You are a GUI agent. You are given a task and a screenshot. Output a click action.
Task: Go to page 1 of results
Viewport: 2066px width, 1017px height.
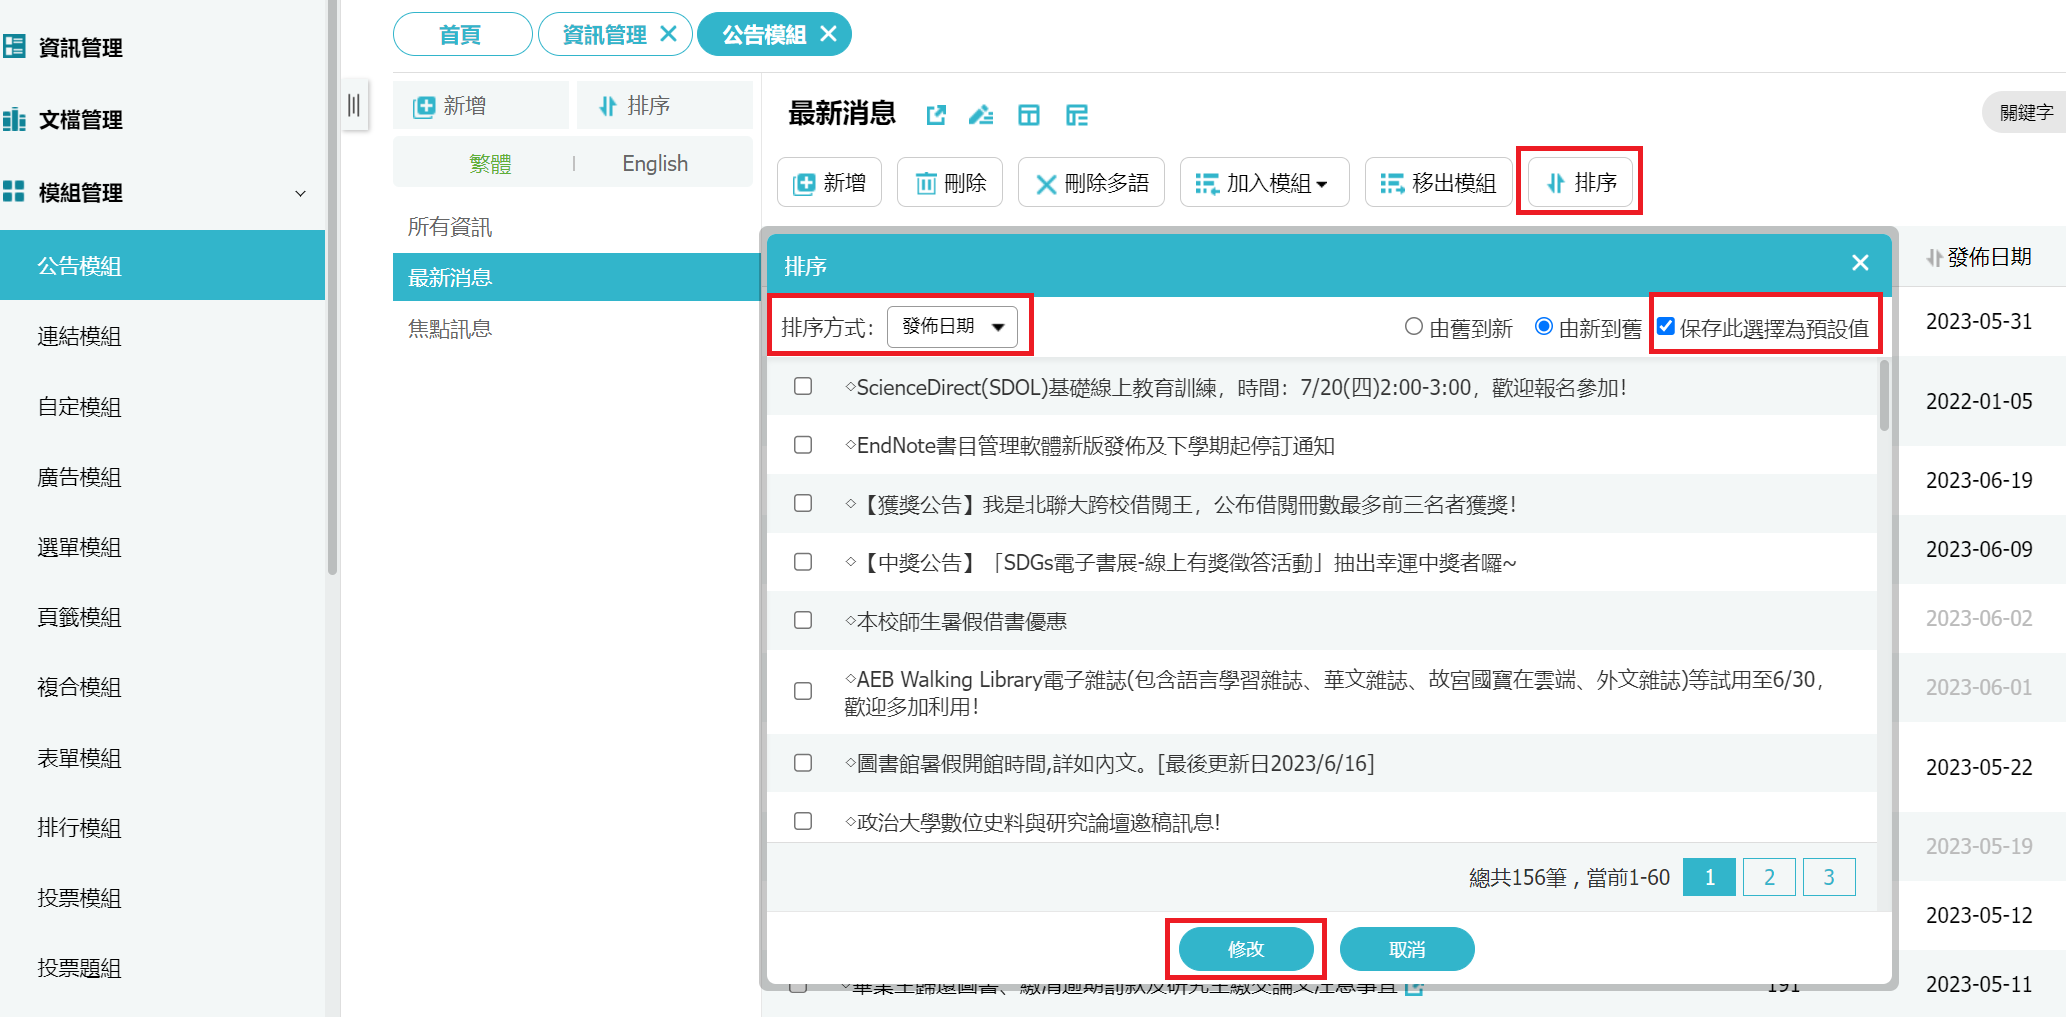(1709, 877)
